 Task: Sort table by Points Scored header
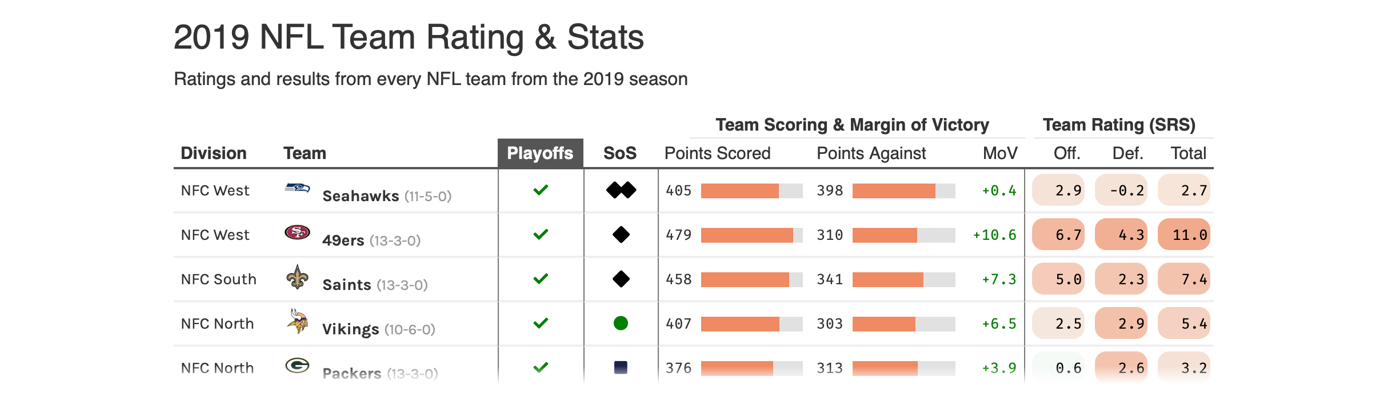[x=717, y=153]
